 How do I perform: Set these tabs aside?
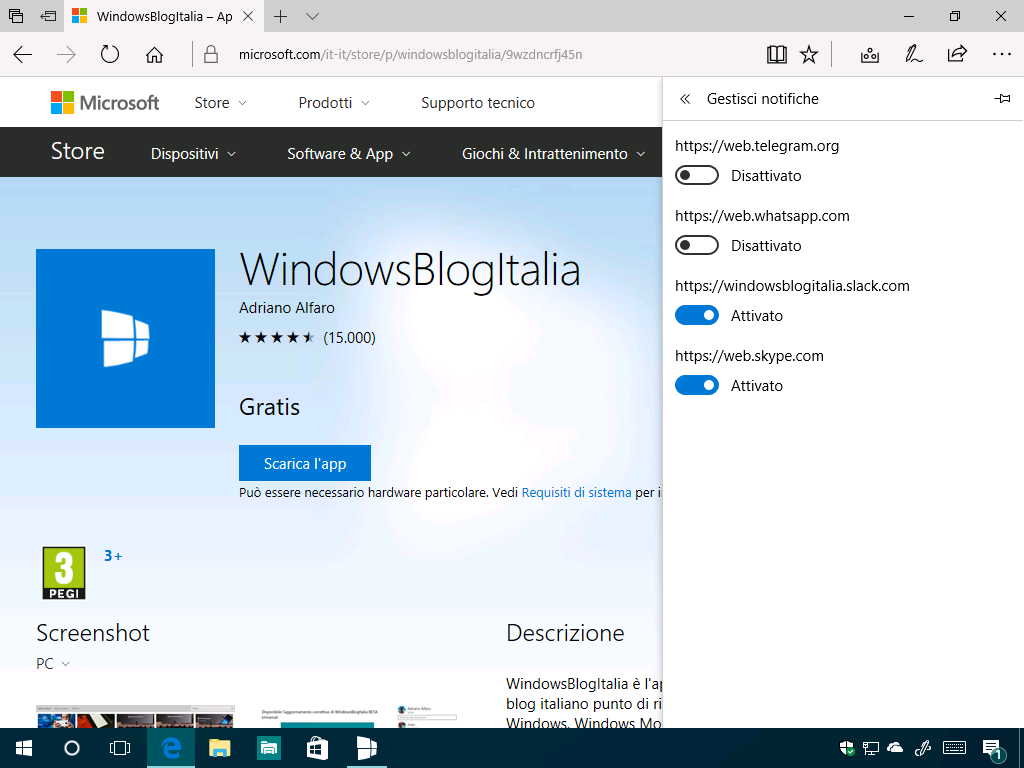tap(48, 16)
